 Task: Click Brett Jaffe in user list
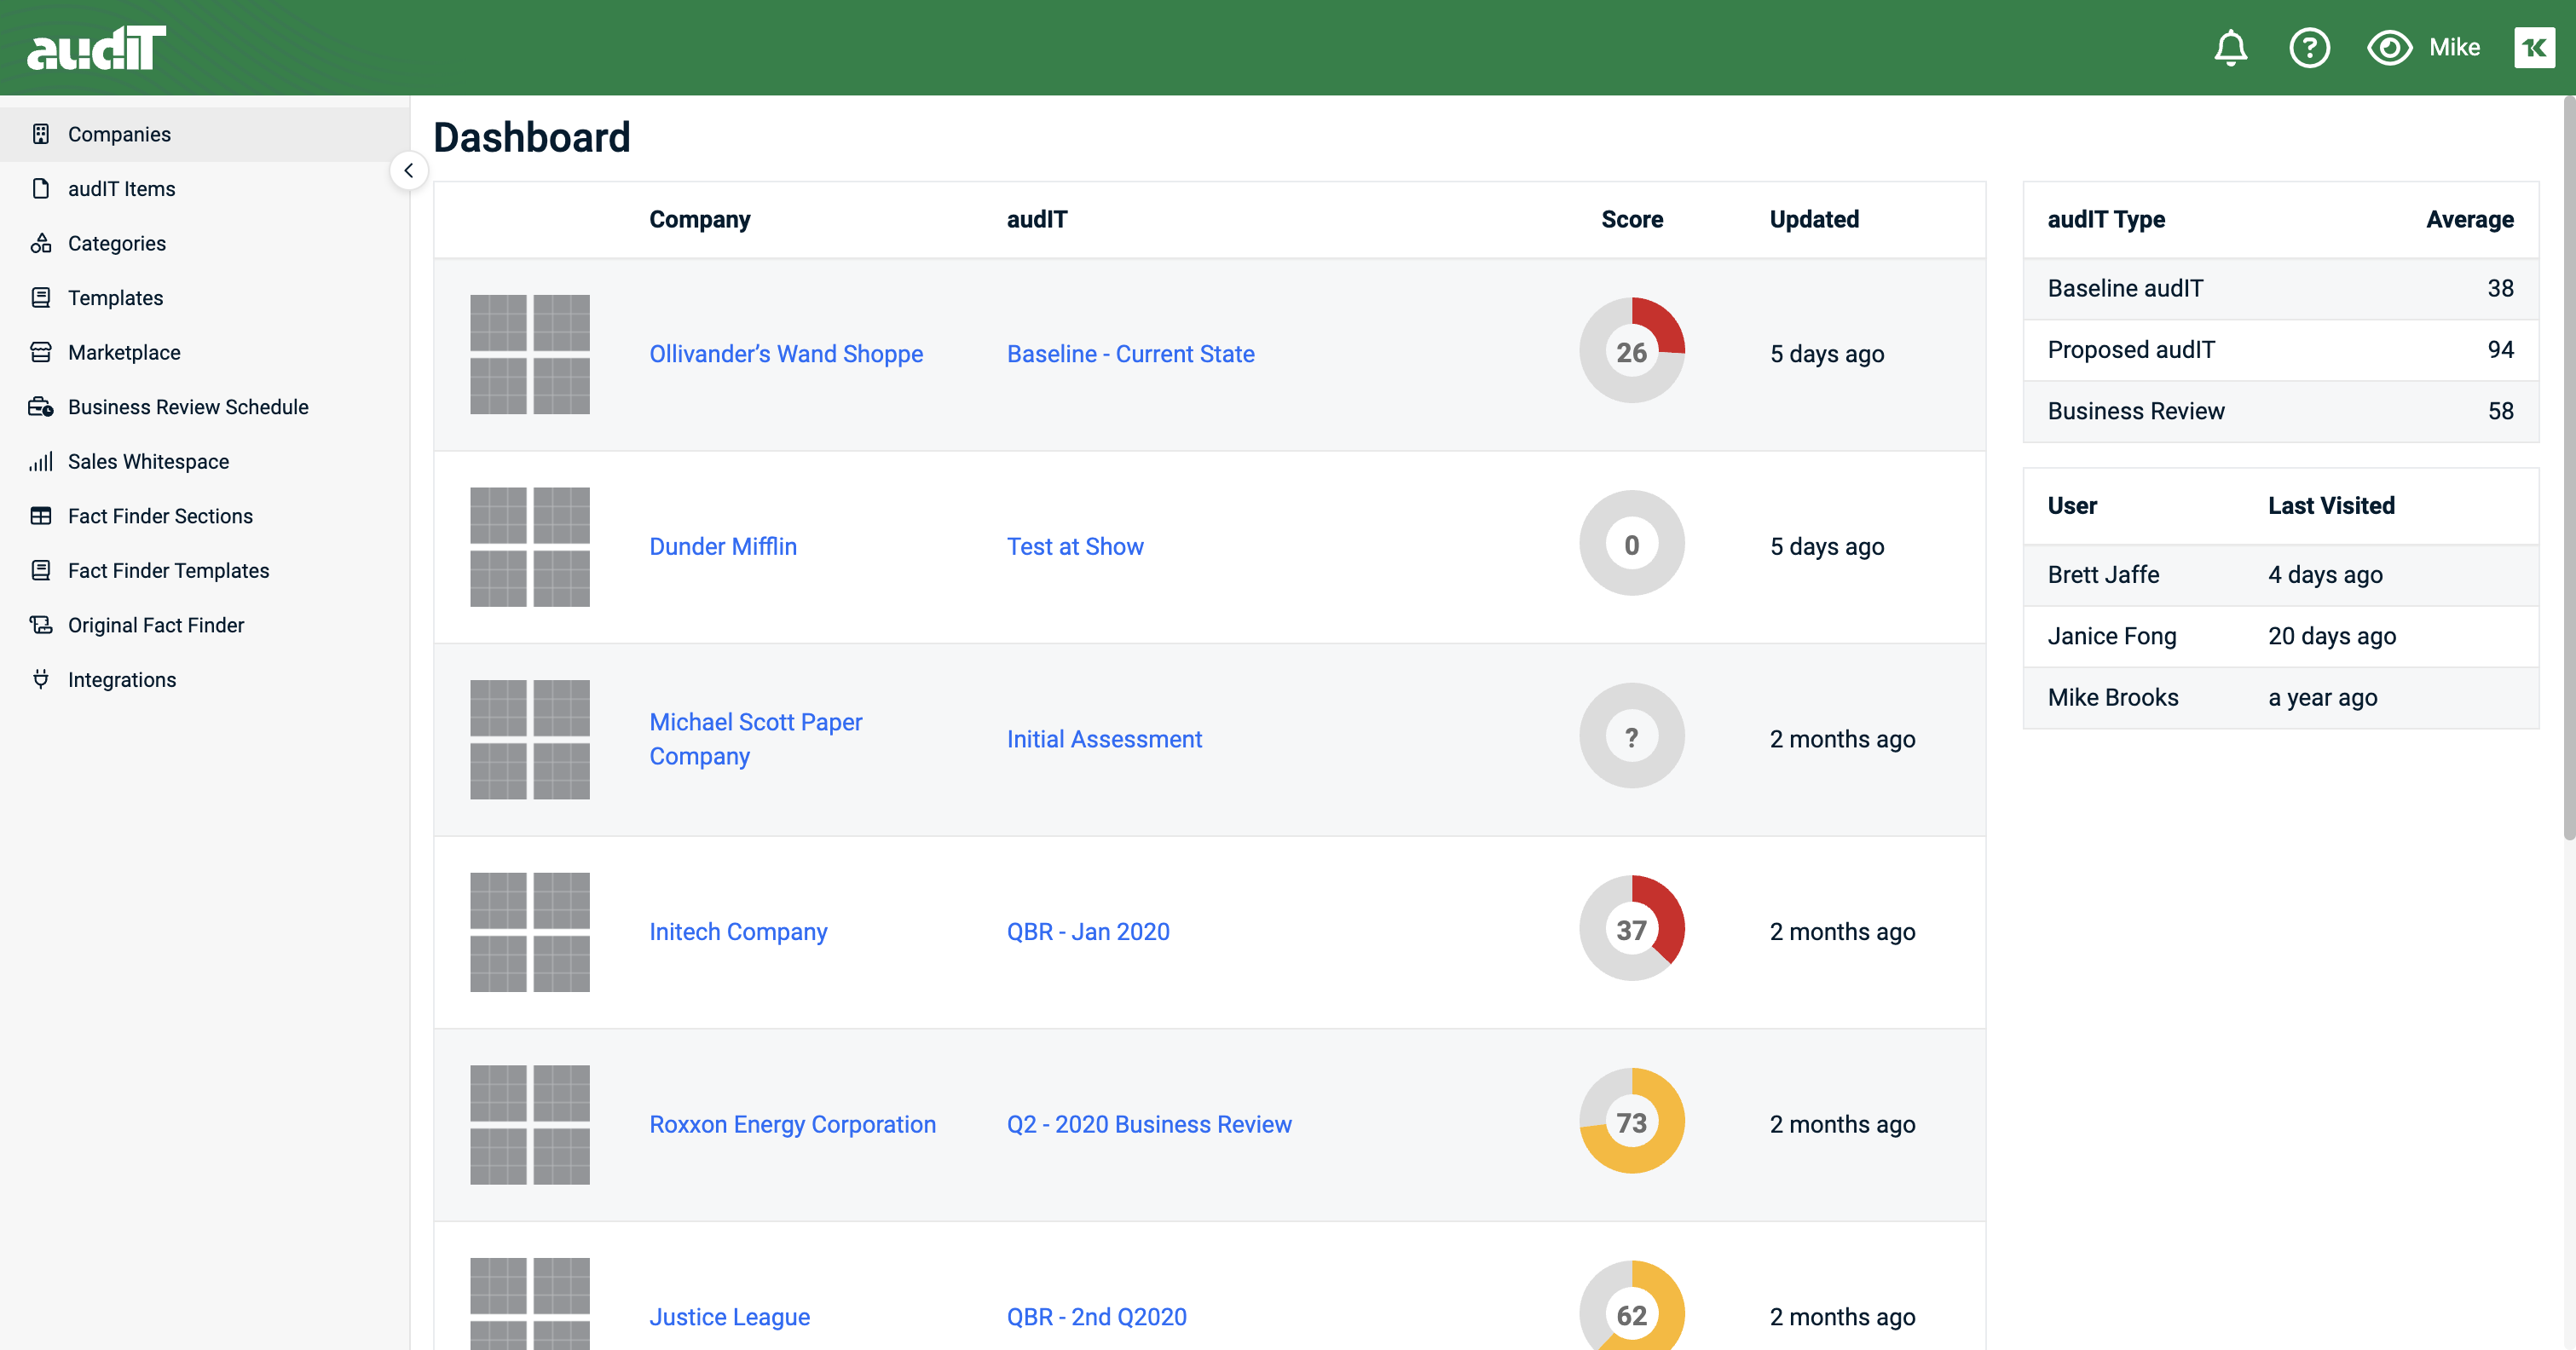pos(2103,575)
